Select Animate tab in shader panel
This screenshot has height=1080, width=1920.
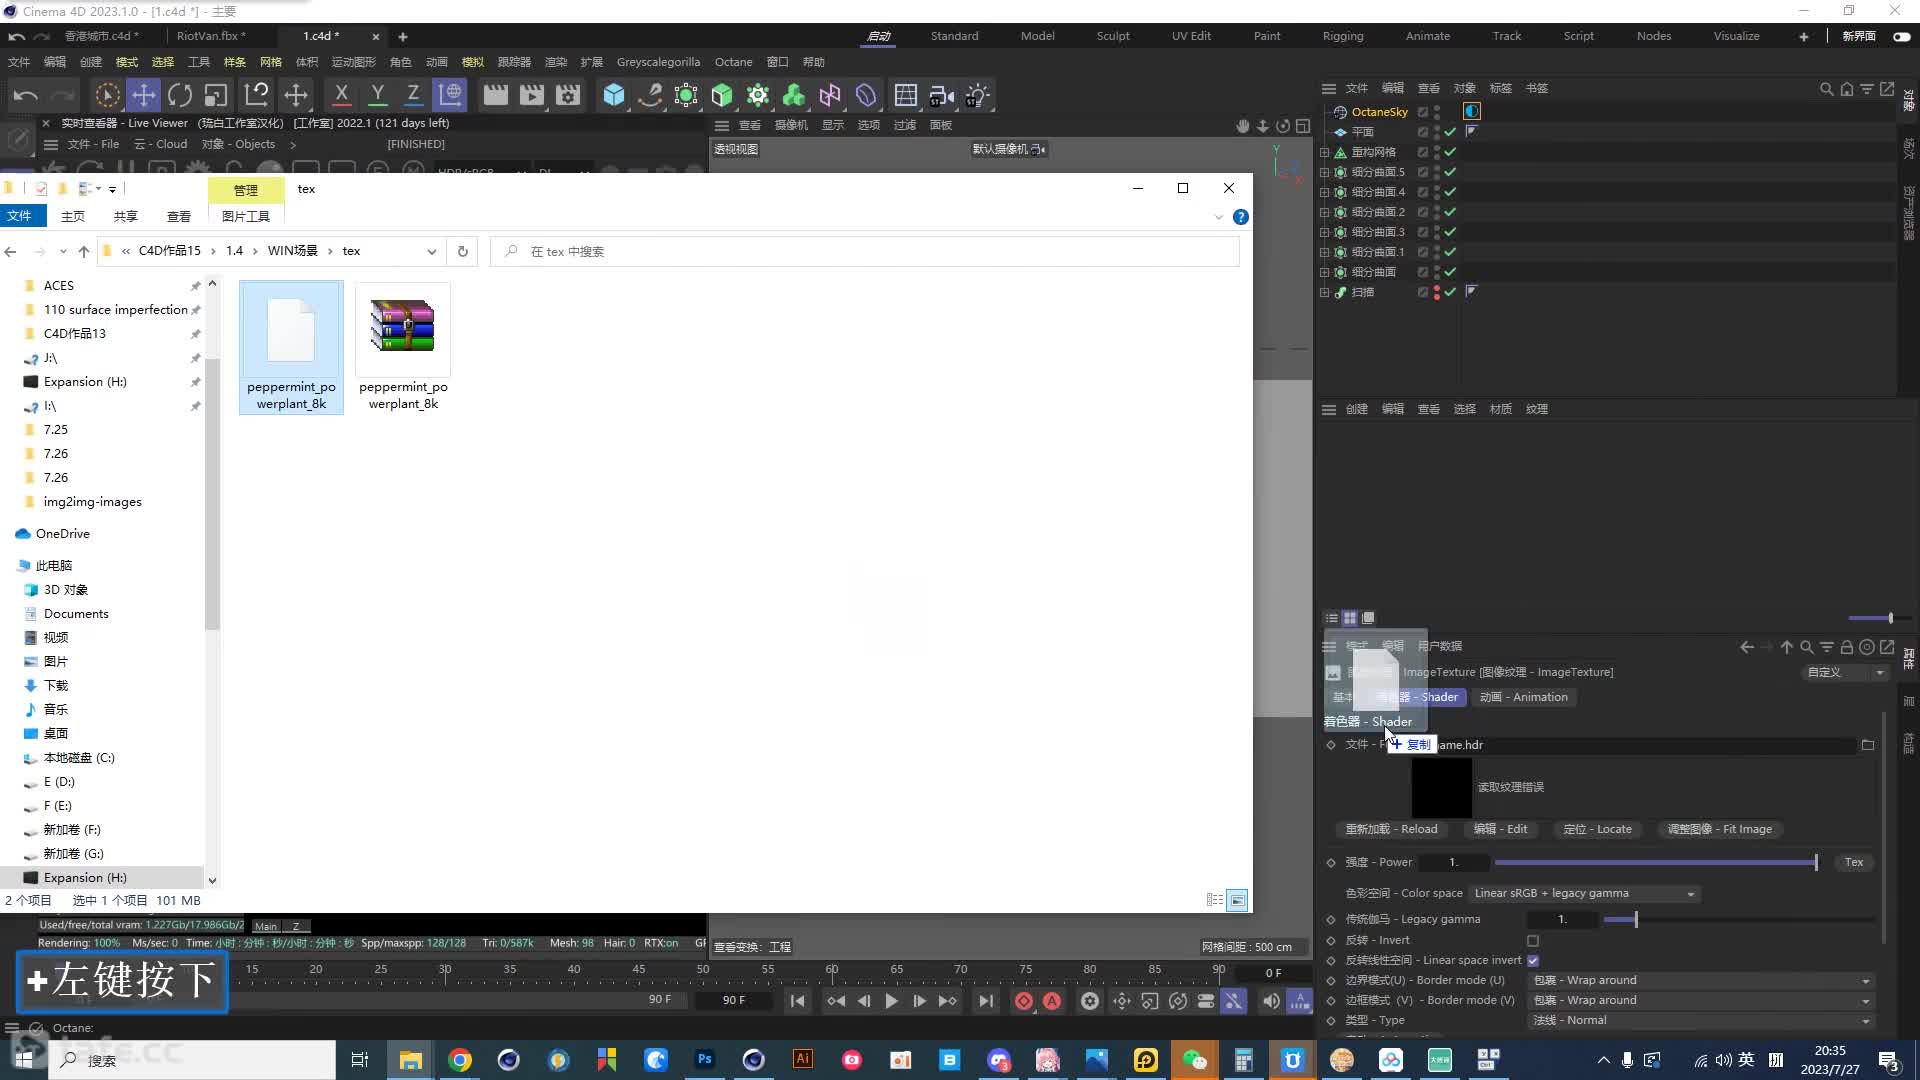pyautogui.click(x=1523, y=696)
